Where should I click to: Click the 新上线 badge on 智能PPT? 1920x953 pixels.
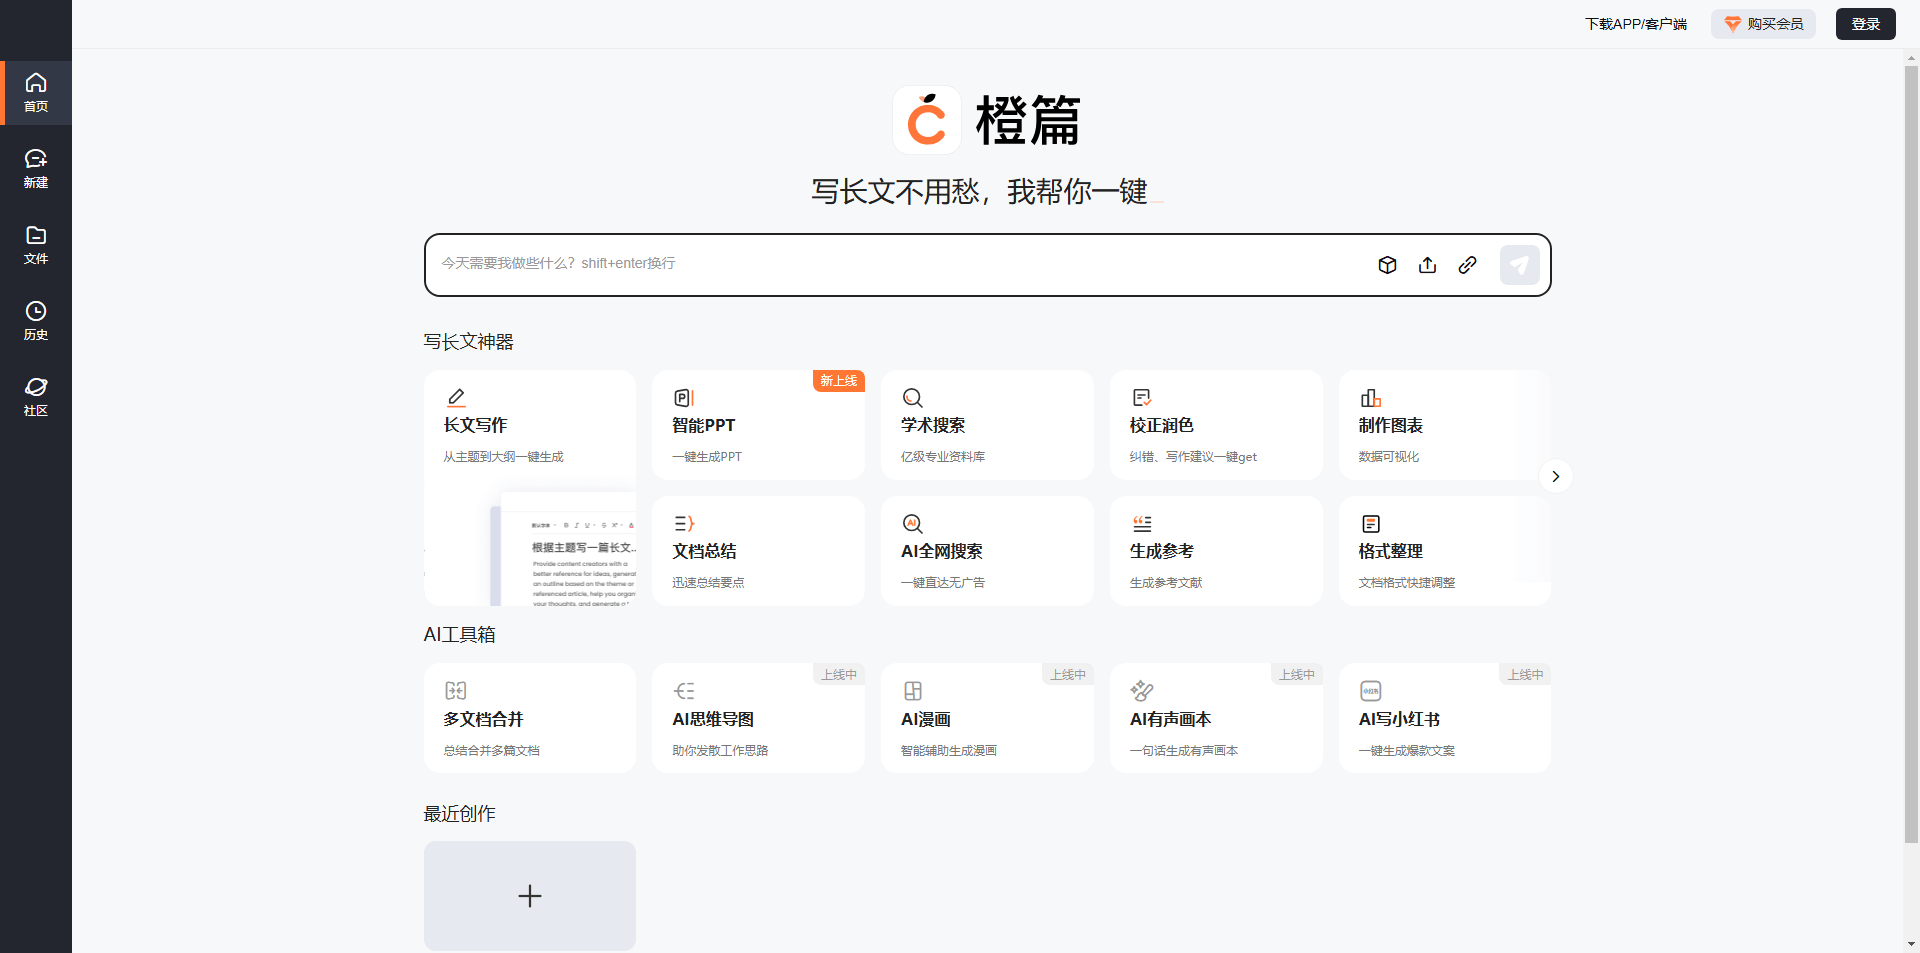(838, 381)
